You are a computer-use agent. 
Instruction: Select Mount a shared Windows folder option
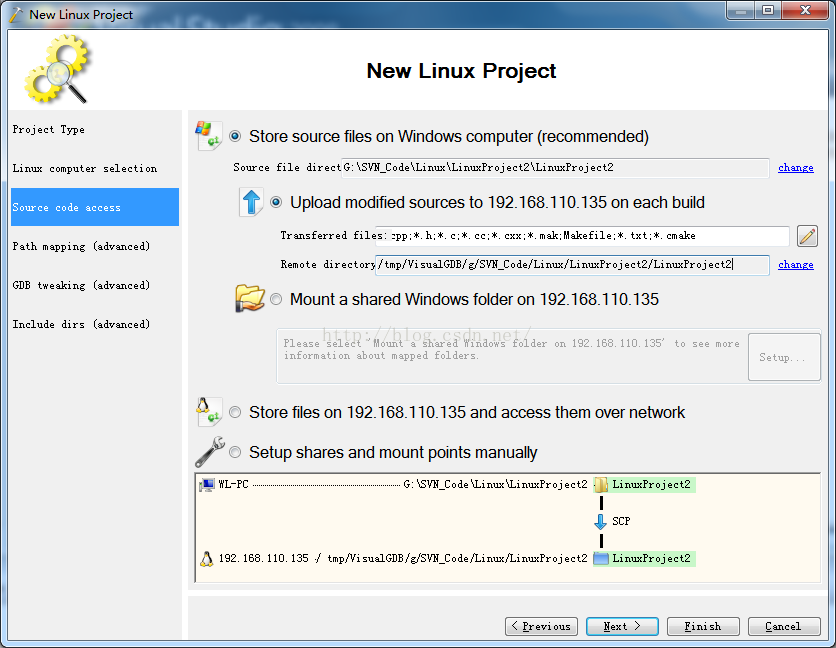coord(276,299)
